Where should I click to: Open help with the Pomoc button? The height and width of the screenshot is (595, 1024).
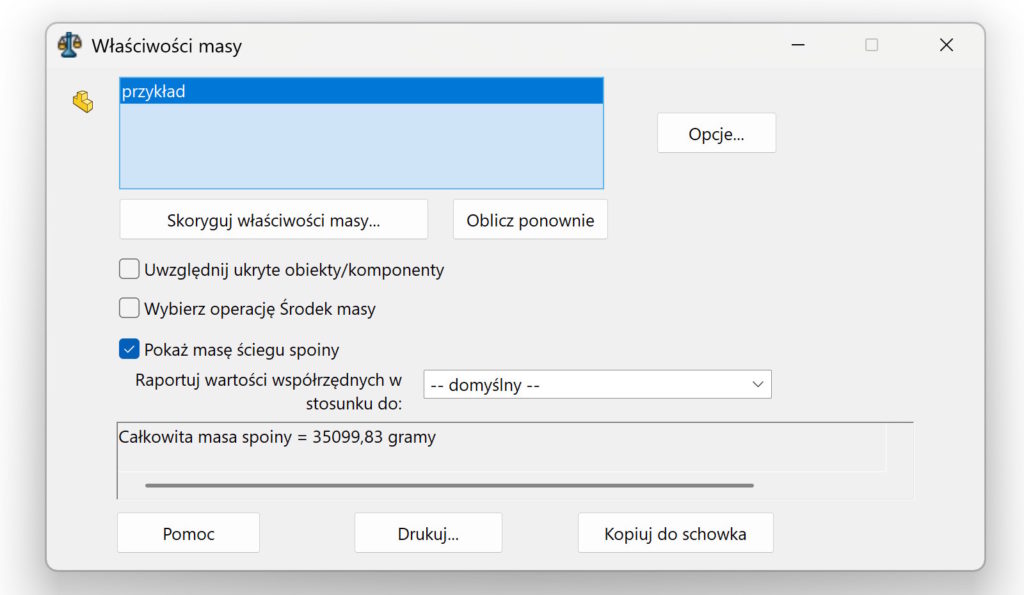click(188, 533)
